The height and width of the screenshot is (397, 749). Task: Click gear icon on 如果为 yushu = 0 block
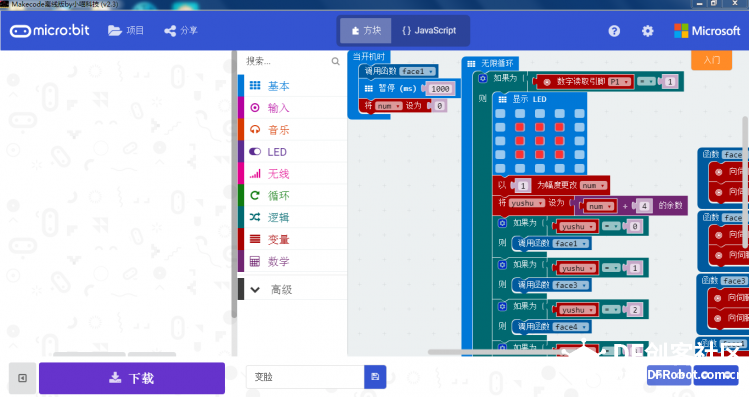(503, 223)
